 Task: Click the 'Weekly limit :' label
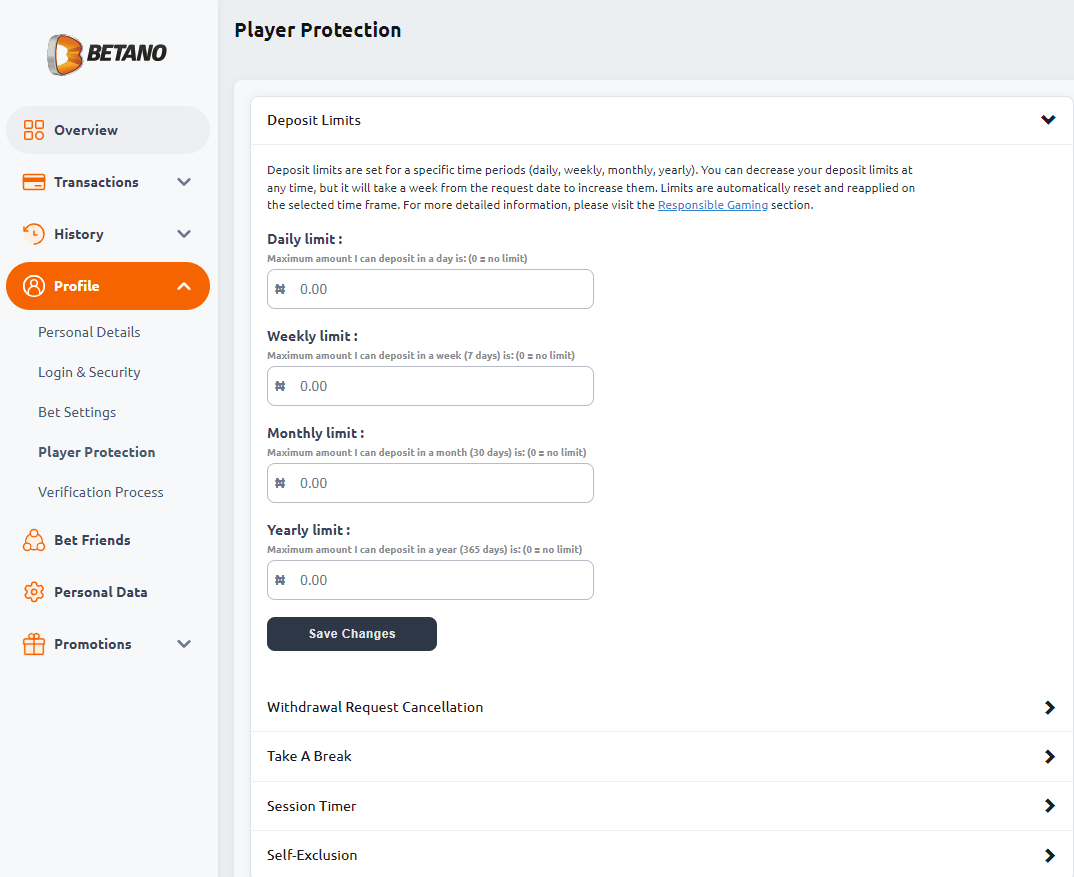[x=312, y=336]
